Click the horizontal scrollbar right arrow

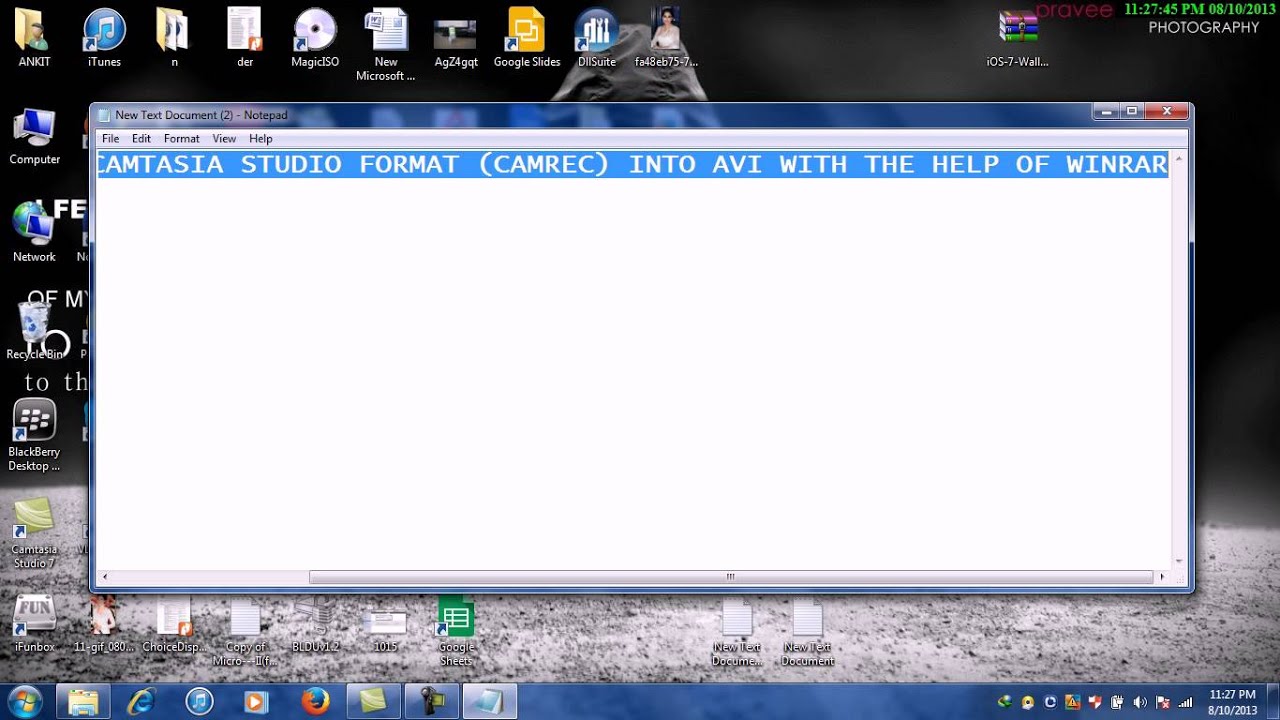(x=1161, y=577)
